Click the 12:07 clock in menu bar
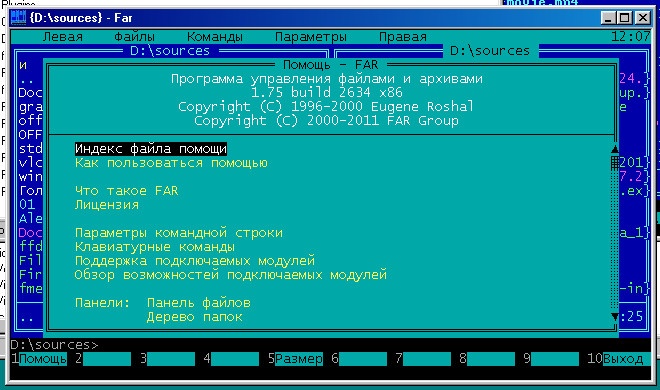660x390 pixels. pos(631,37)
